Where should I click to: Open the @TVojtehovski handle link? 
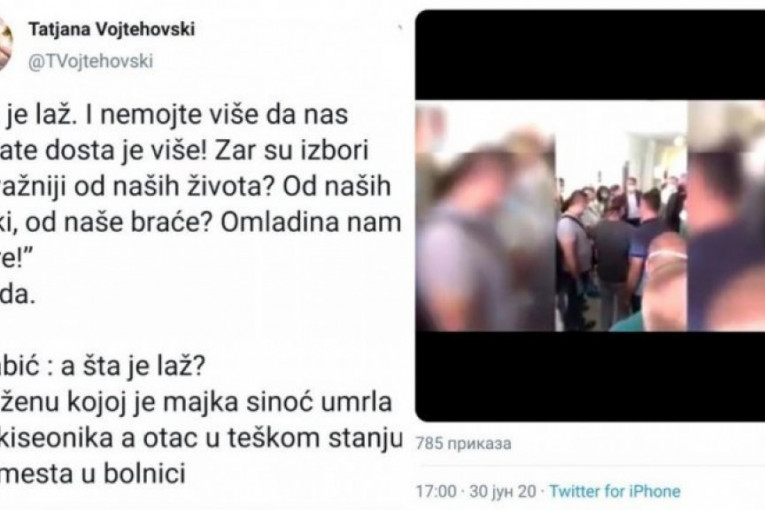91,61
